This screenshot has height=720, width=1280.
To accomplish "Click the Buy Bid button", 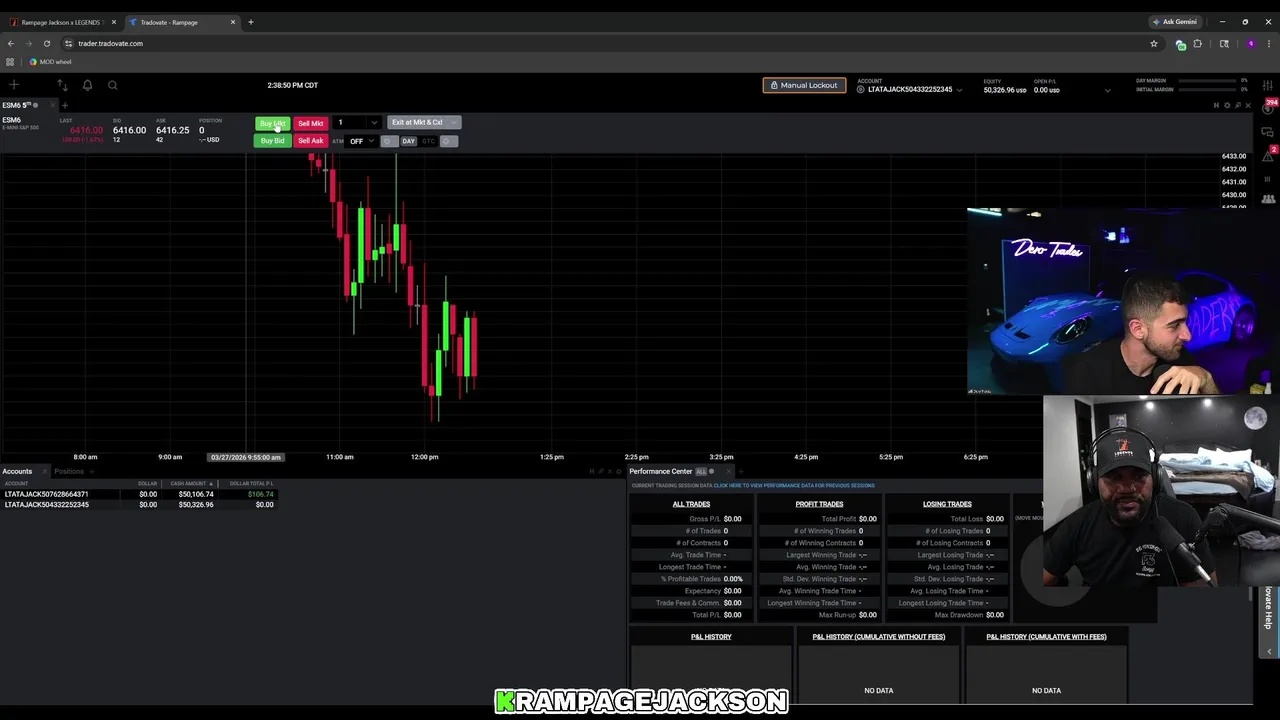I will (272, 141).
